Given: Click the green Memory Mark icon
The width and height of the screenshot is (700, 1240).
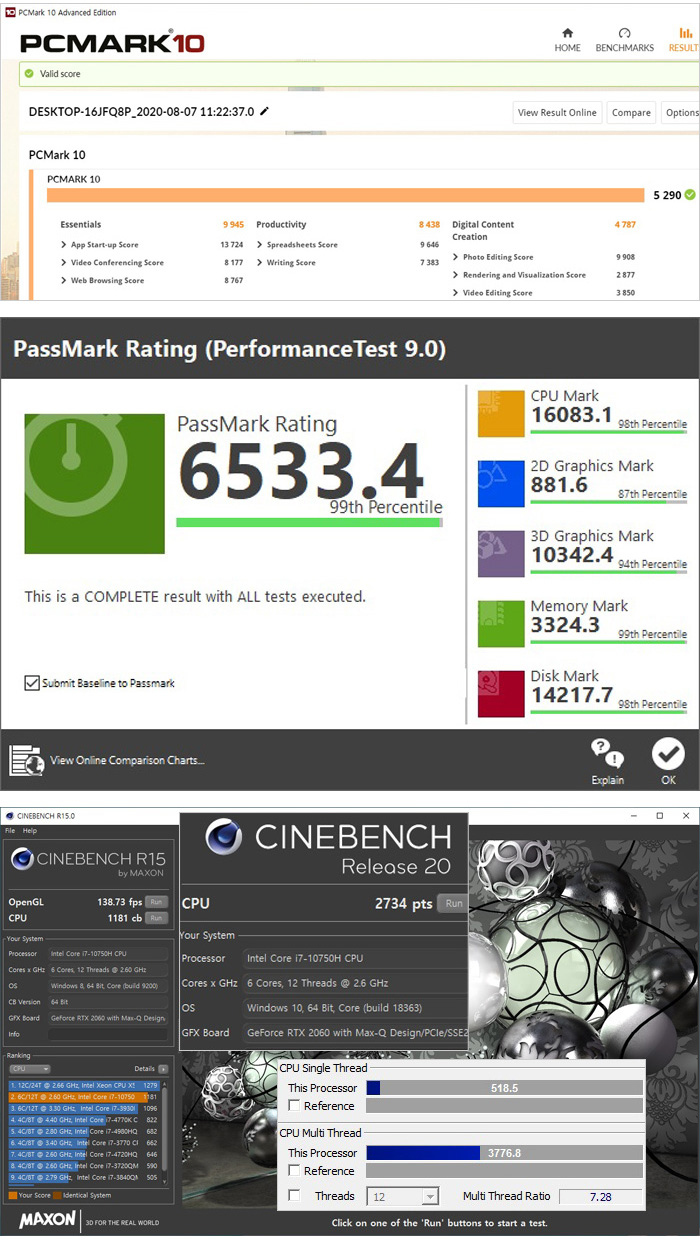Looking at the screenshot, I should (x=501, y=623).
